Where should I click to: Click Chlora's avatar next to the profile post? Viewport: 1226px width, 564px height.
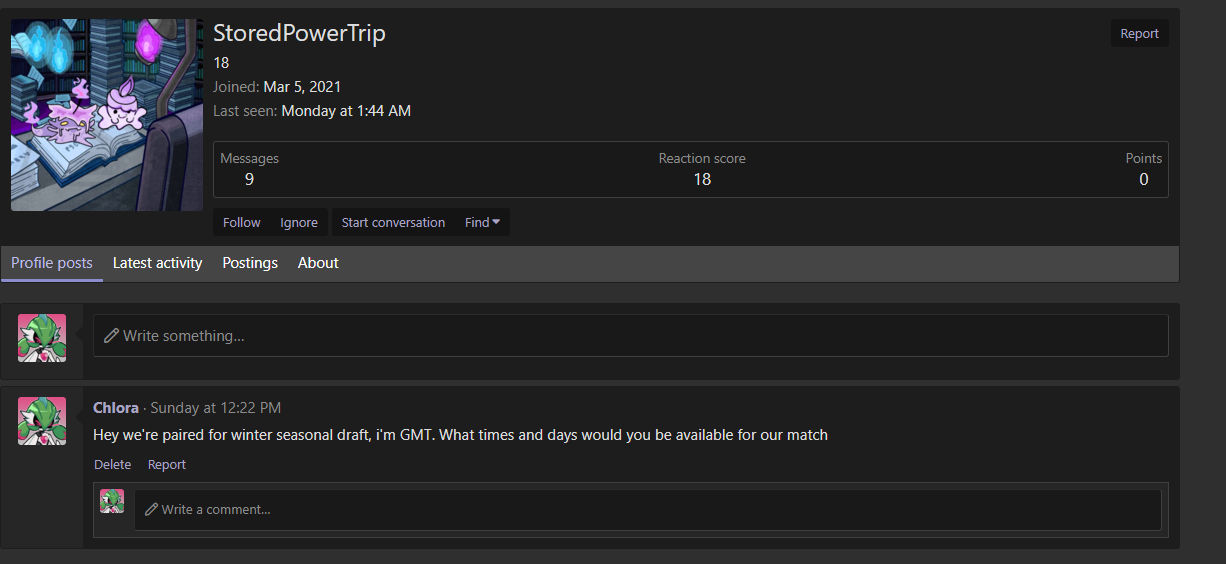(x=42, y=421)
